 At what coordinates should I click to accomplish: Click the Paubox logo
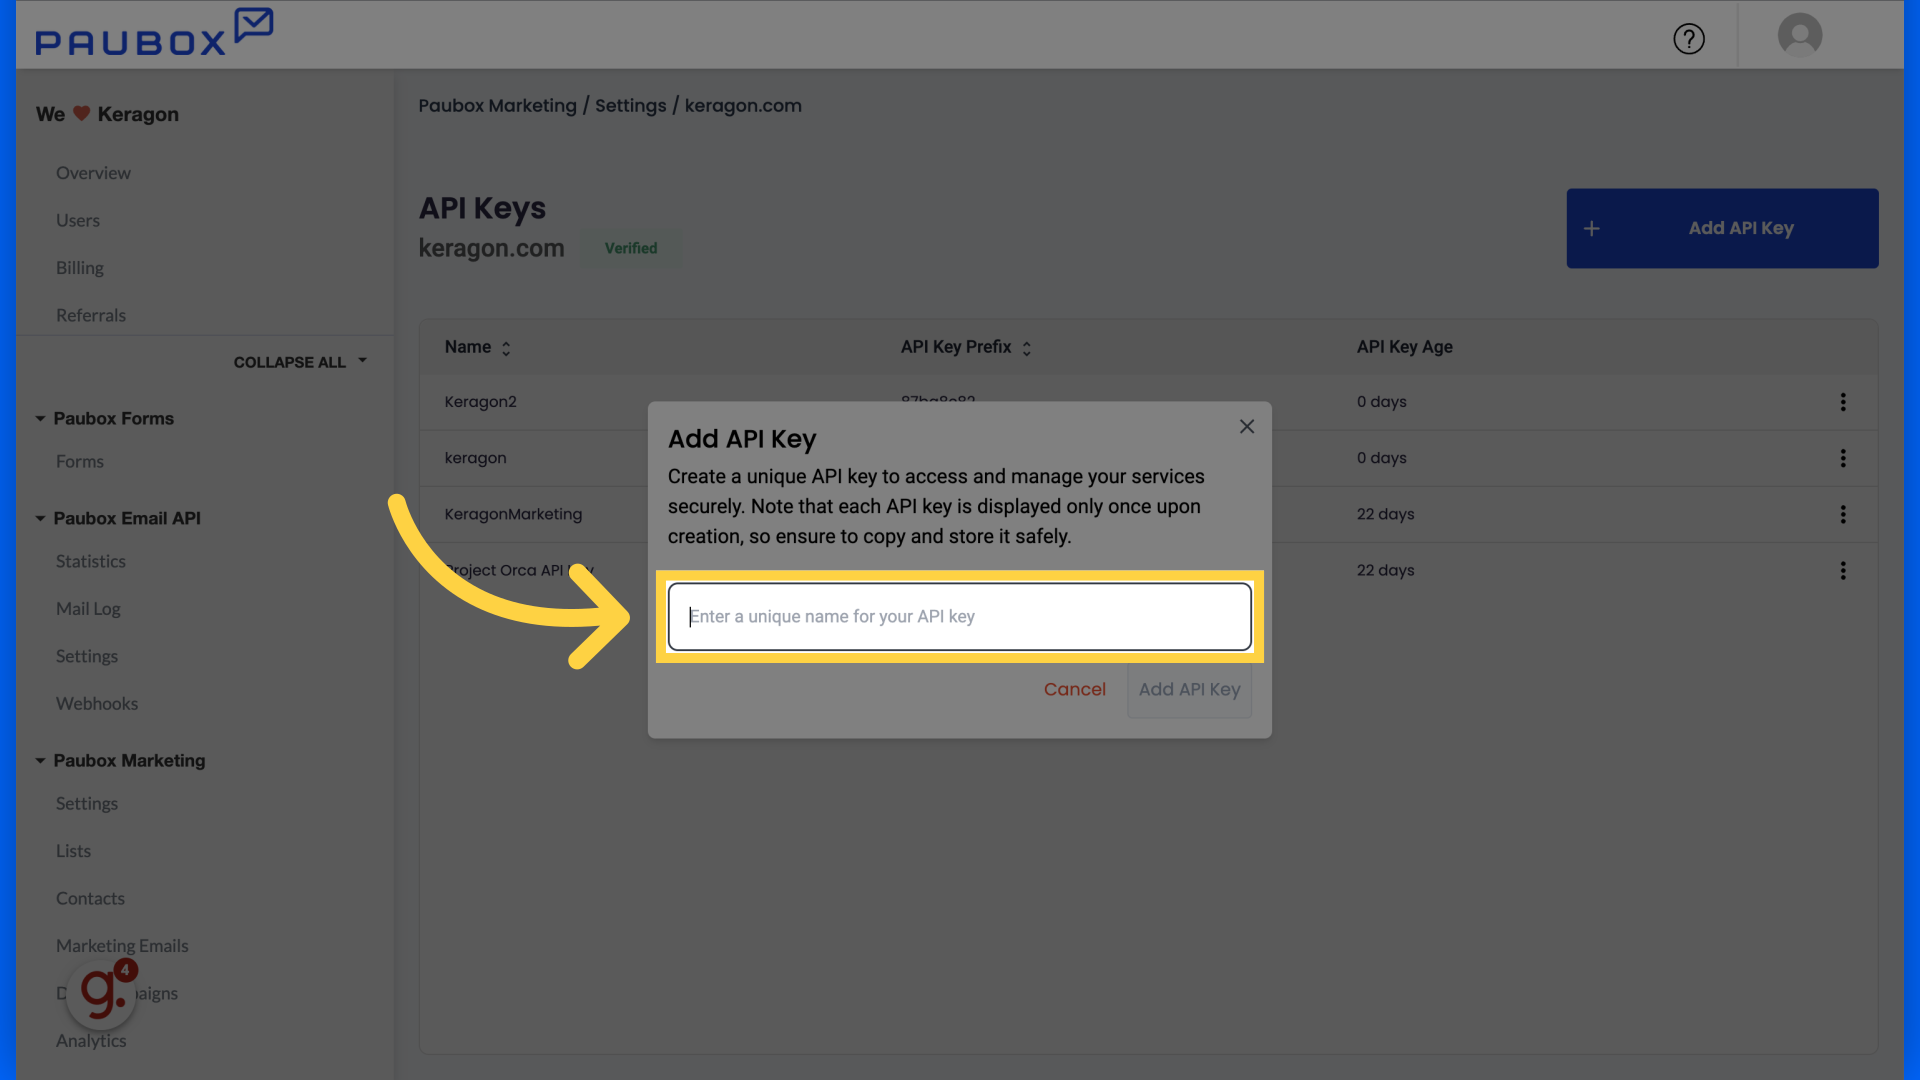[154, 33]
